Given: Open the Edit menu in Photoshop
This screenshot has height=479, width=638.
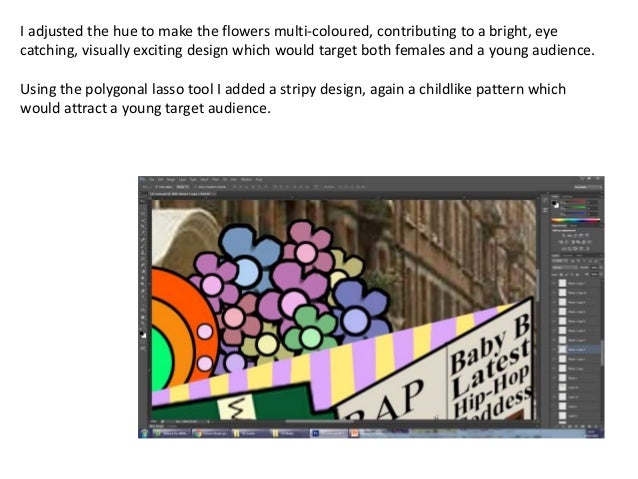Looking at the screenshot, I should pos(160,179).
